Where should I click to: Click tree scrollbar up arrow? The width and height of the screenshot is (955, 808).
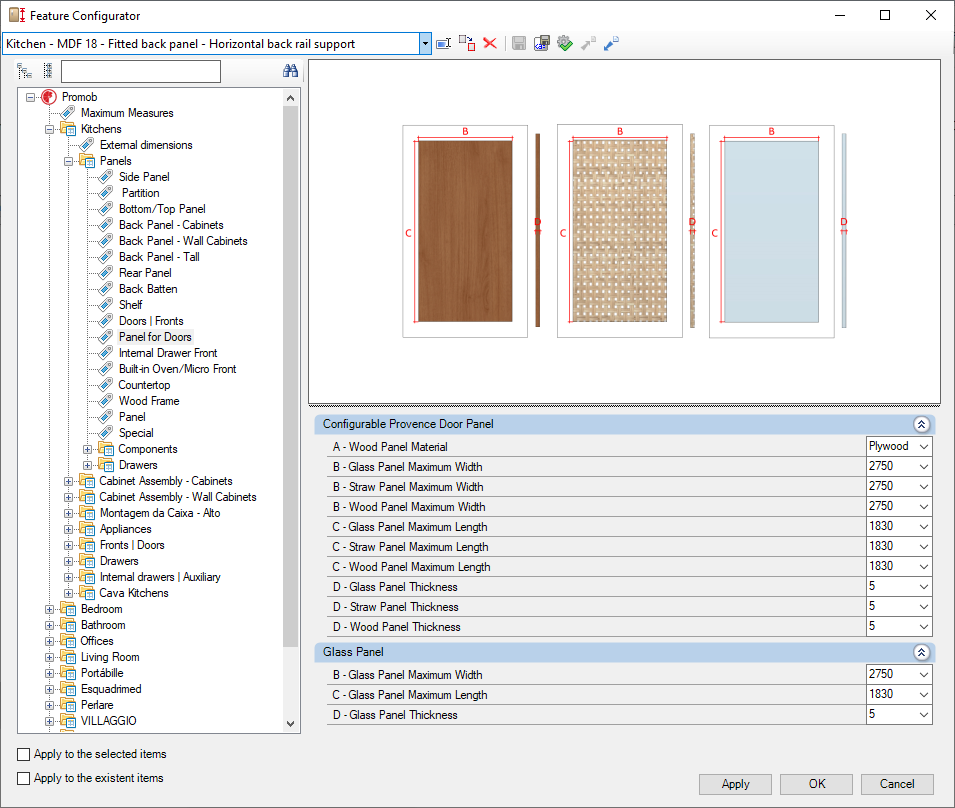click(291, 98)
